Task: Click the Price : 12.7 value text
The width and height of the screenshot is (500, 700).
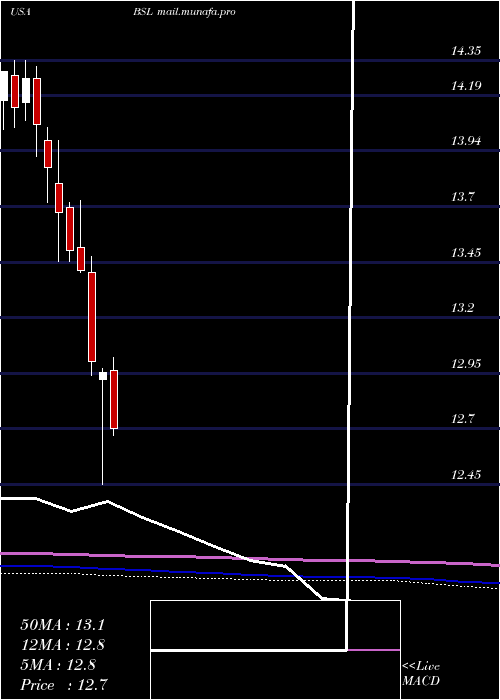Action: pyautogui.click(x=64, y=685)
